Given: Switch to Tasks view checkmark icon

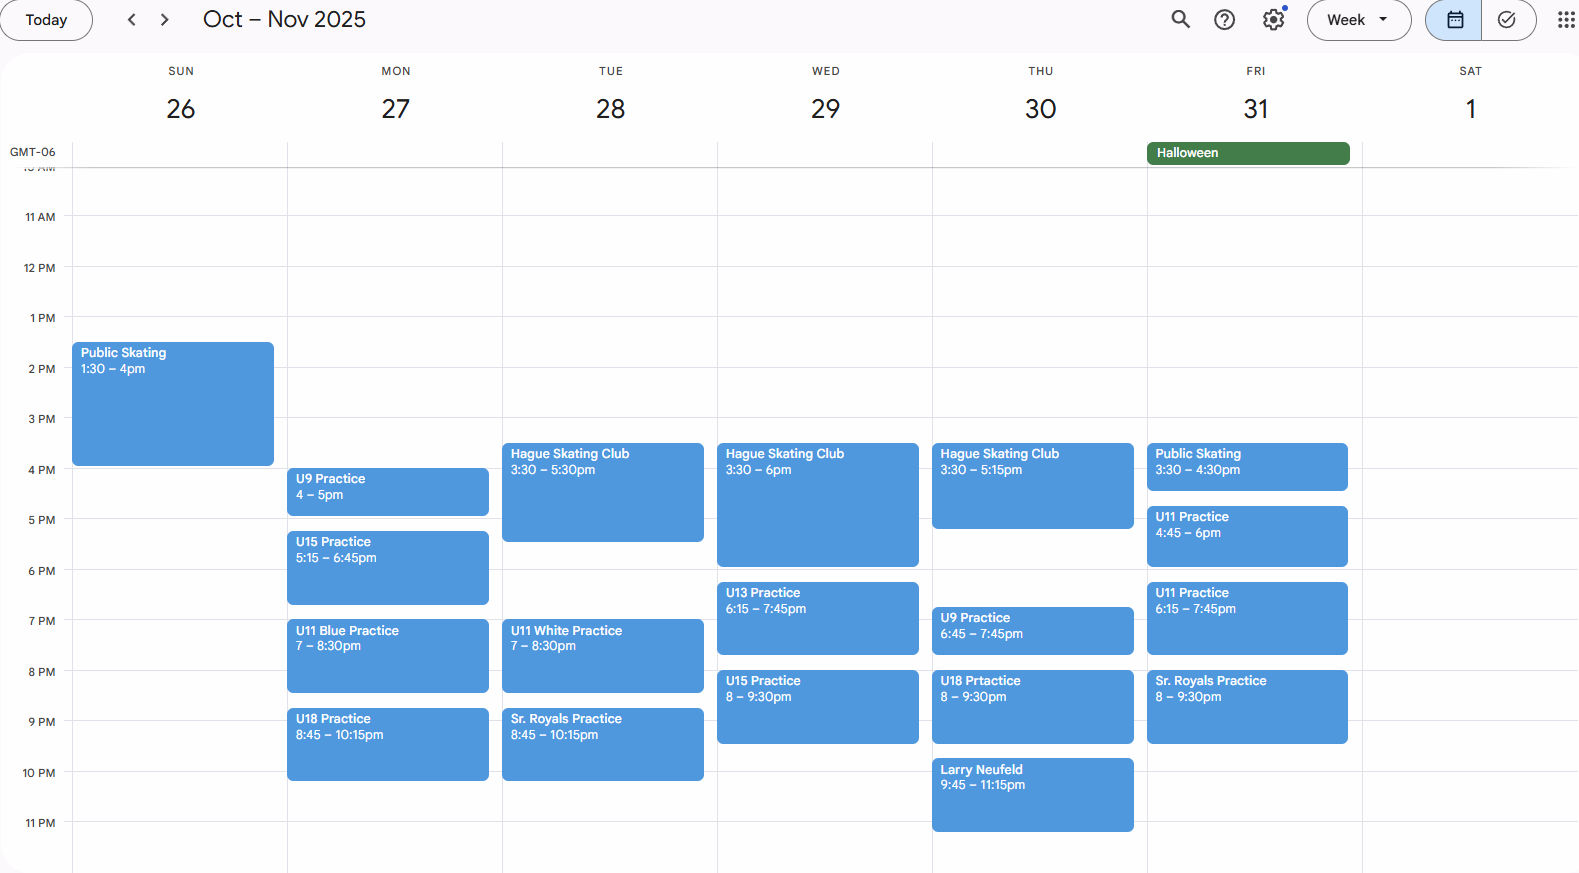Looking at the screenshot, I should [1508, 20].
